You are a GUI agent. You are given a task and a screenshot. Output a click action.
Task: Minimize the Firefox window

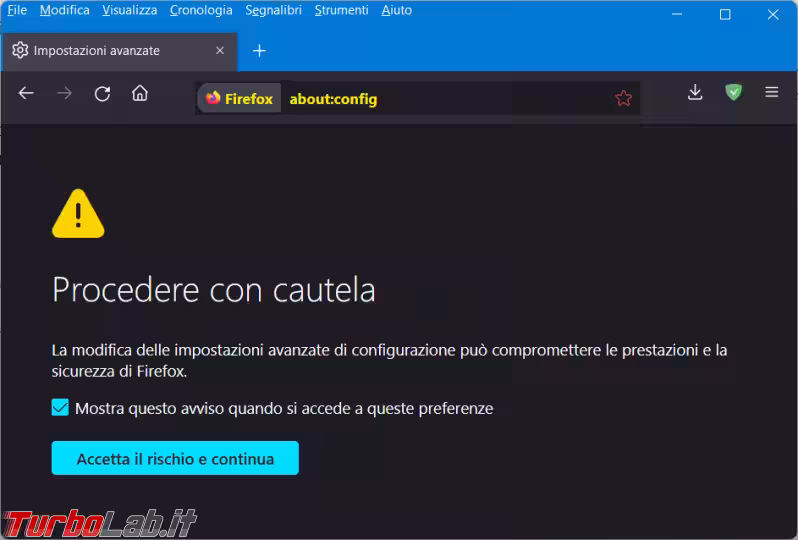pyautogui.click(x=677, y=14)
